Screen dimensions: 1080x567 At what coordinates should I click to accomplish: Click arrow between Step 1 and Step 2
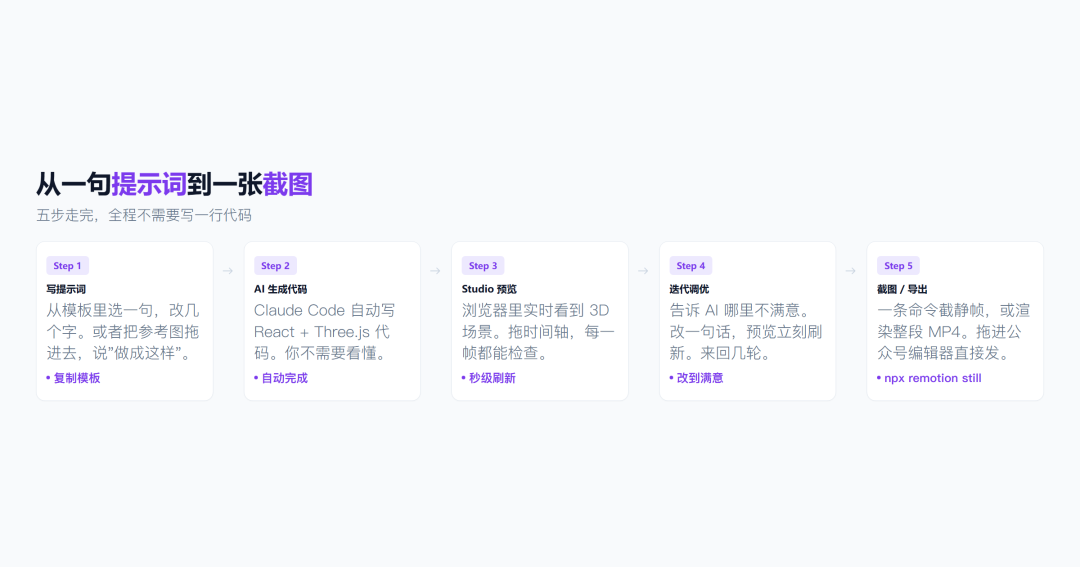(x=228, y=271)
